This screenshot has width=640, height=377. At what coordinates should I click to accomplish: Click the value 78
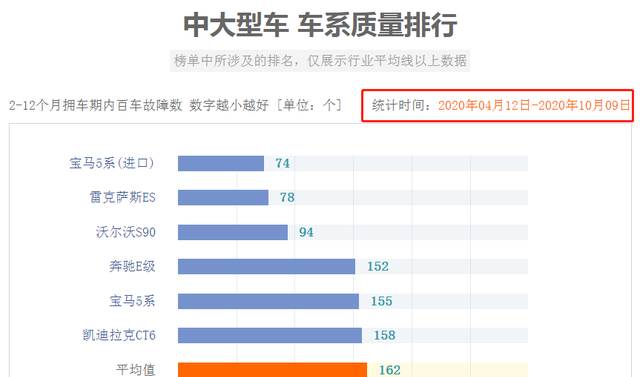287,198
